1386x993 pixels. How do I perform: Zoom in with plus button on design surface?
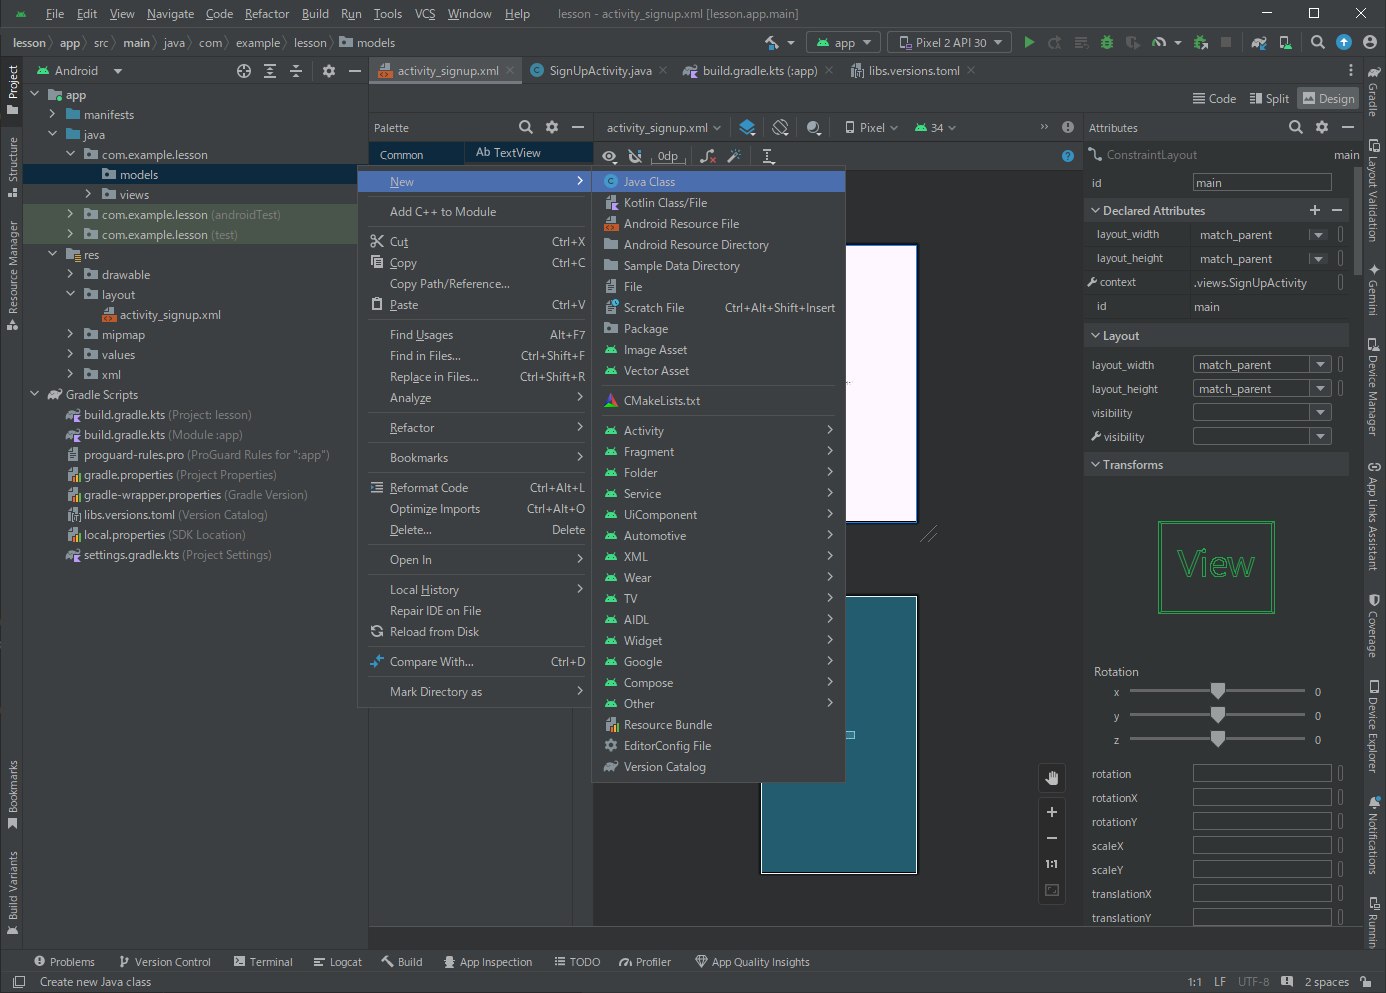pos(1052,812)
